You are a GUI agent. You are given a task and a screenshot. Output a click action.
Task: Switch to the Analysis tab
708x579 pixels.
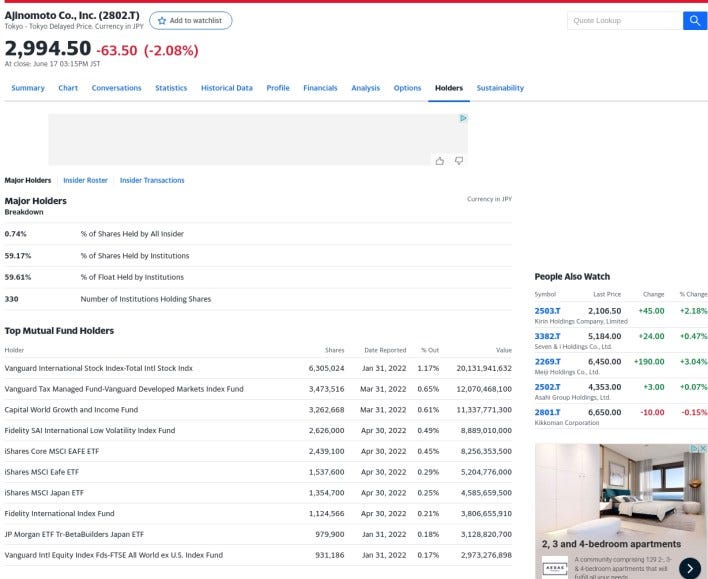pos(366,88)
